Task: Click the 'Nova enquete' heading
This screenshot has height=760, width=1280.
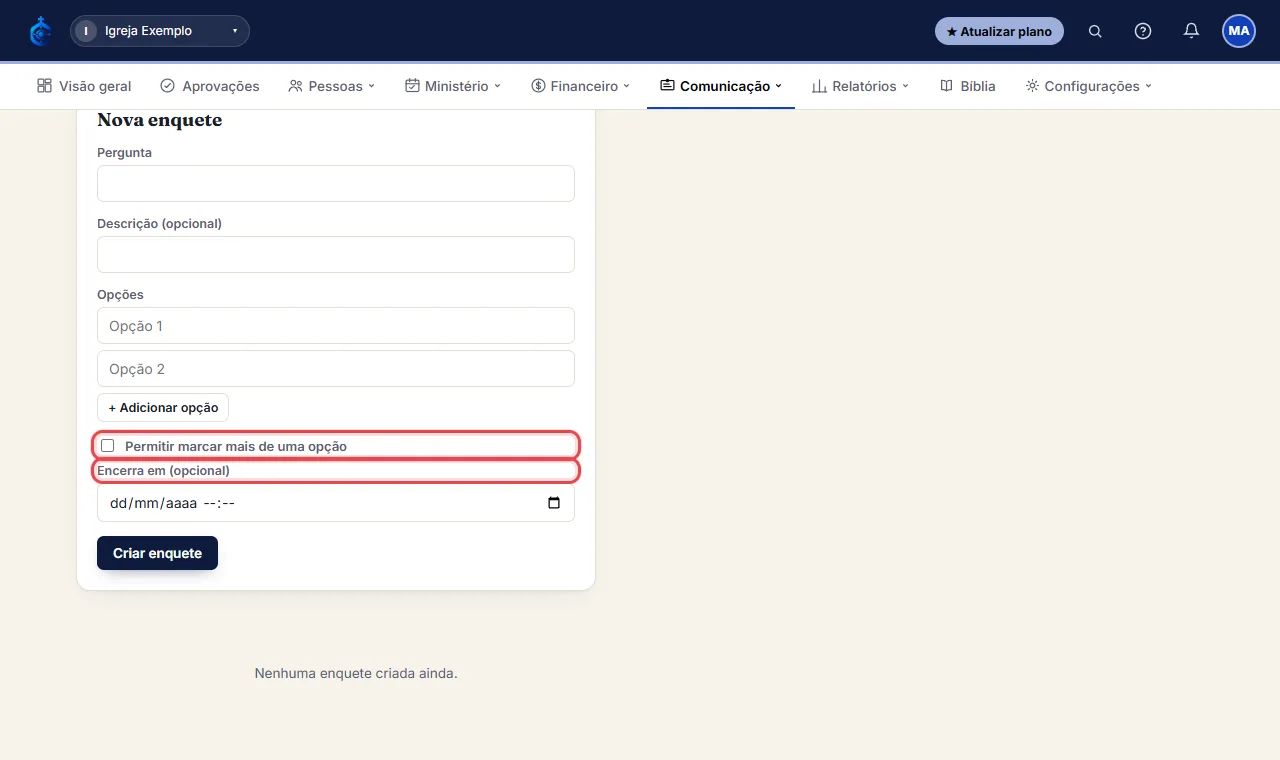Action: [x=160, y=120]
